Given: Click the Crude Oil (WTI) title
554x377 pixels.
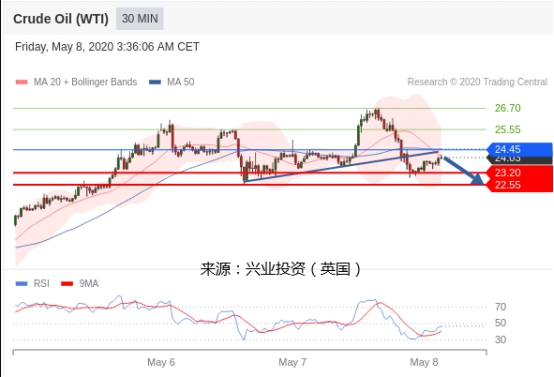Looking at the screenshot, I should coord(61,19).
